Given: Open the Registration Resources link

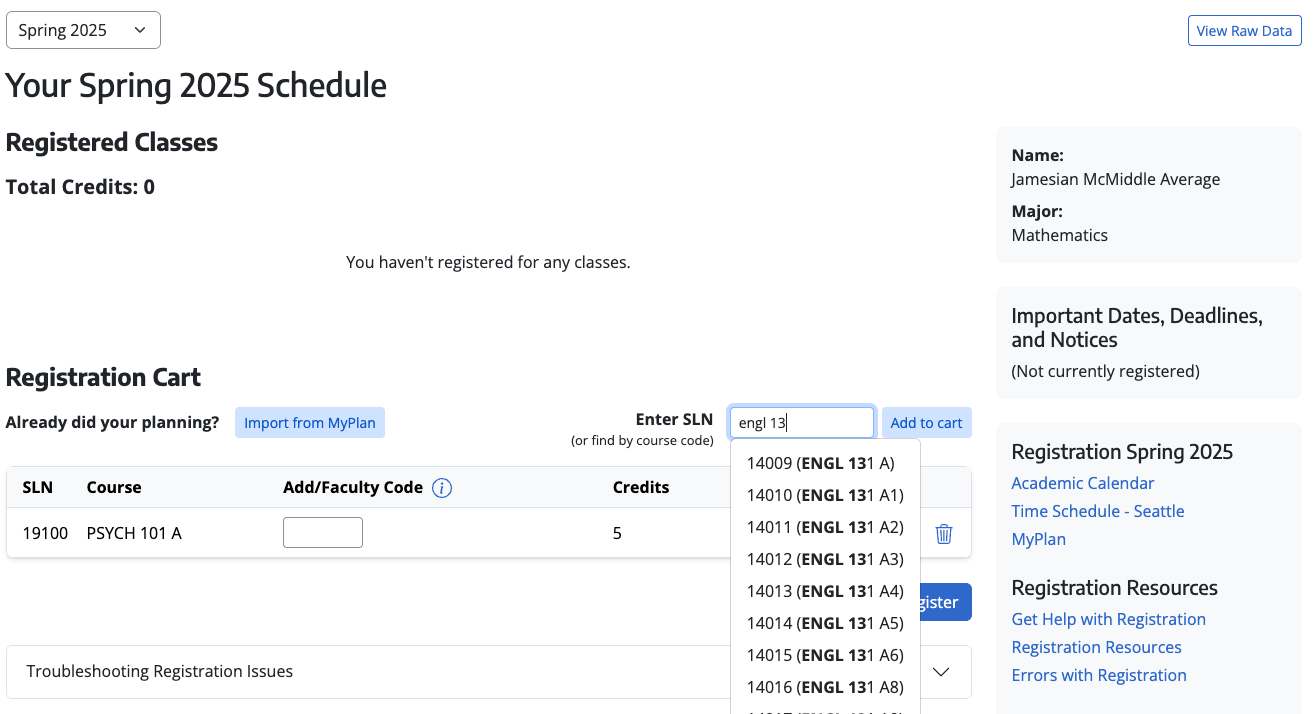Looking at the screenshot, I should 1096,646.
